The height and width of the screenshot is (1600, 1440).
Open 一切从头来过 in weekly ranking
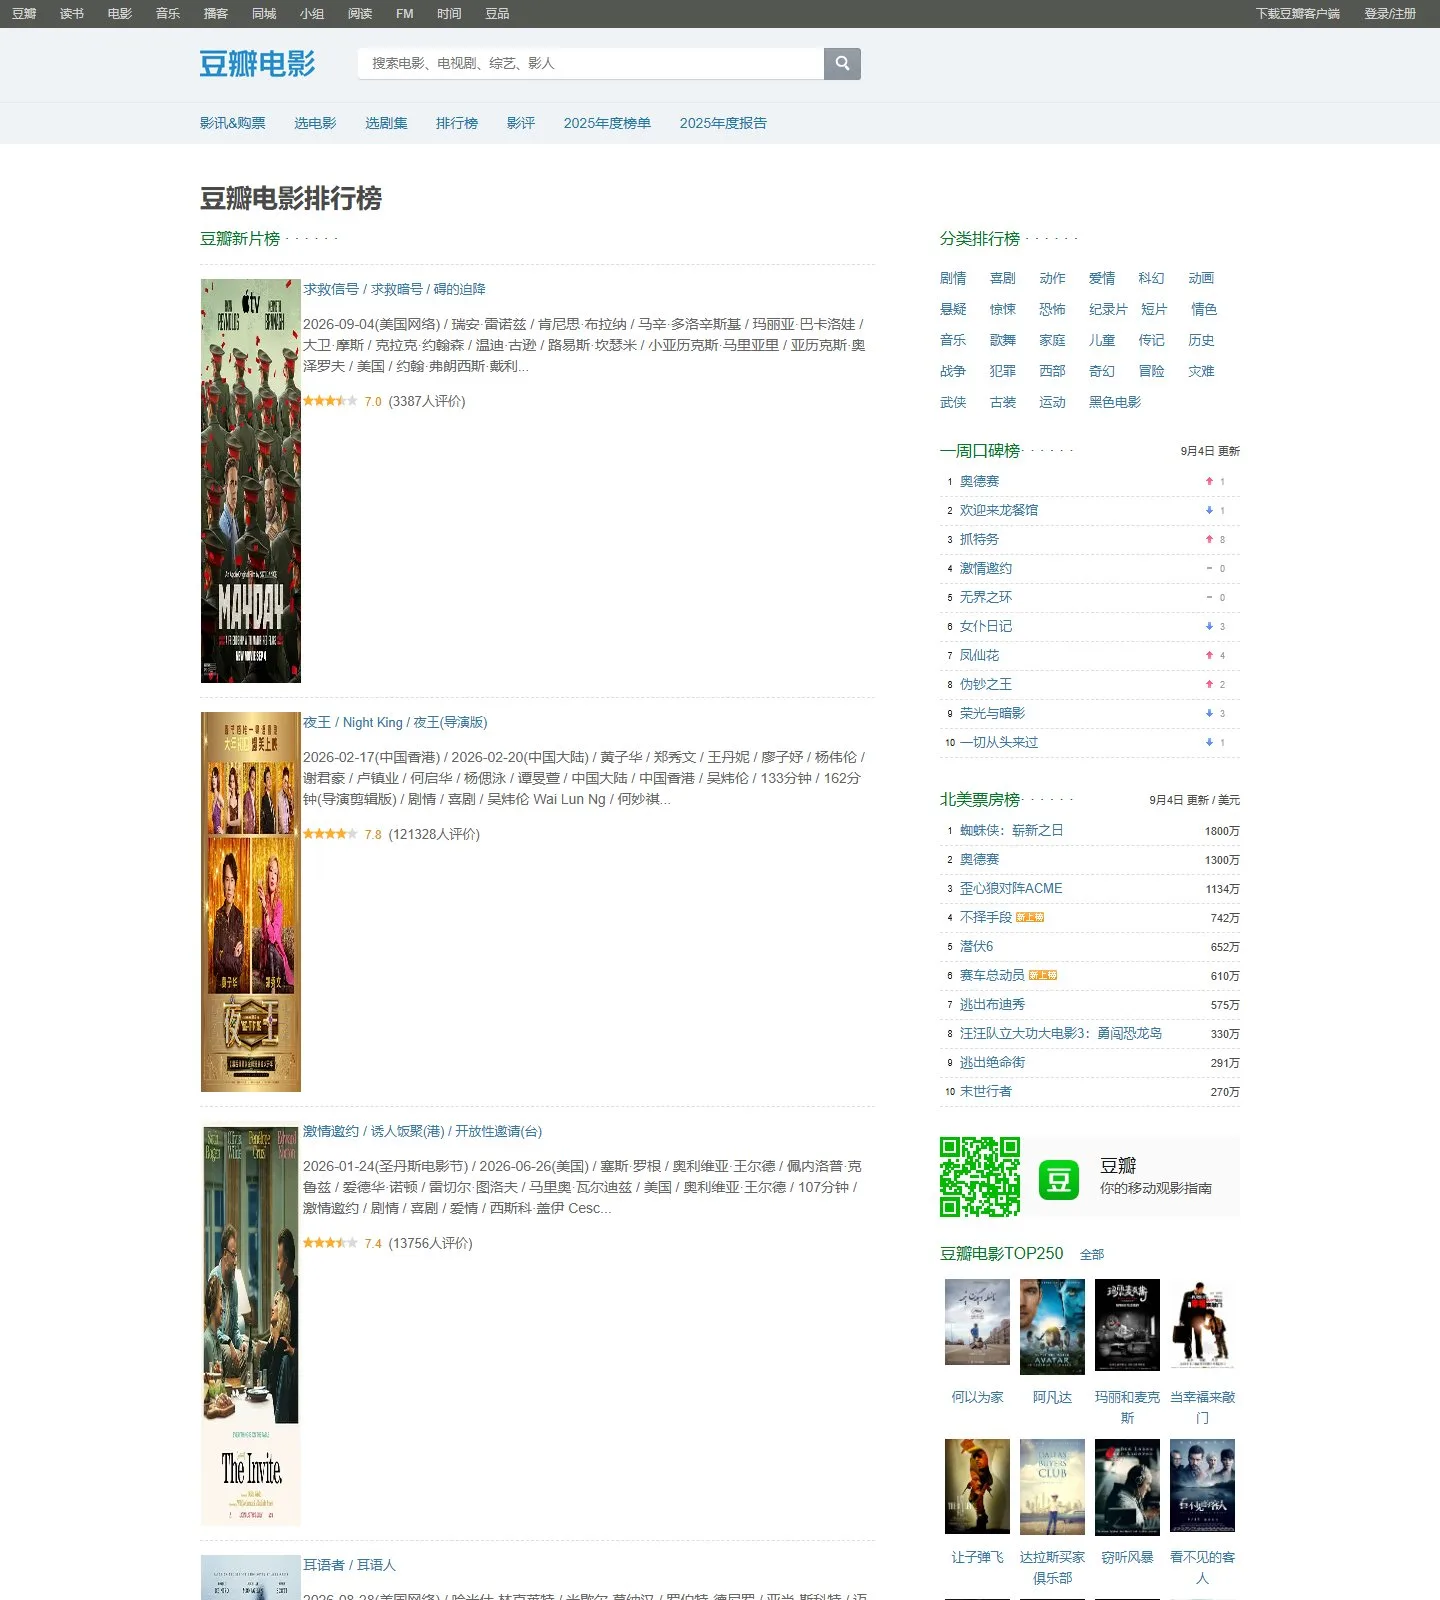[x=999, y=742]
